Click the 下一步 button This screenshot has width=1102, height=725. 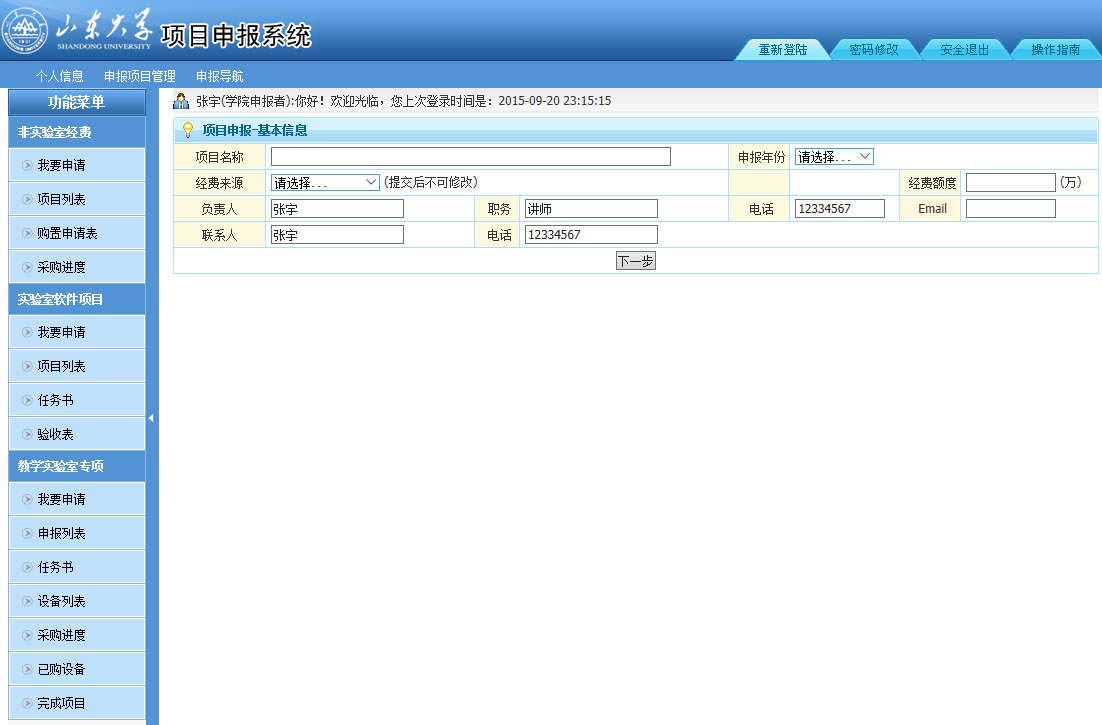click(636, 260)
